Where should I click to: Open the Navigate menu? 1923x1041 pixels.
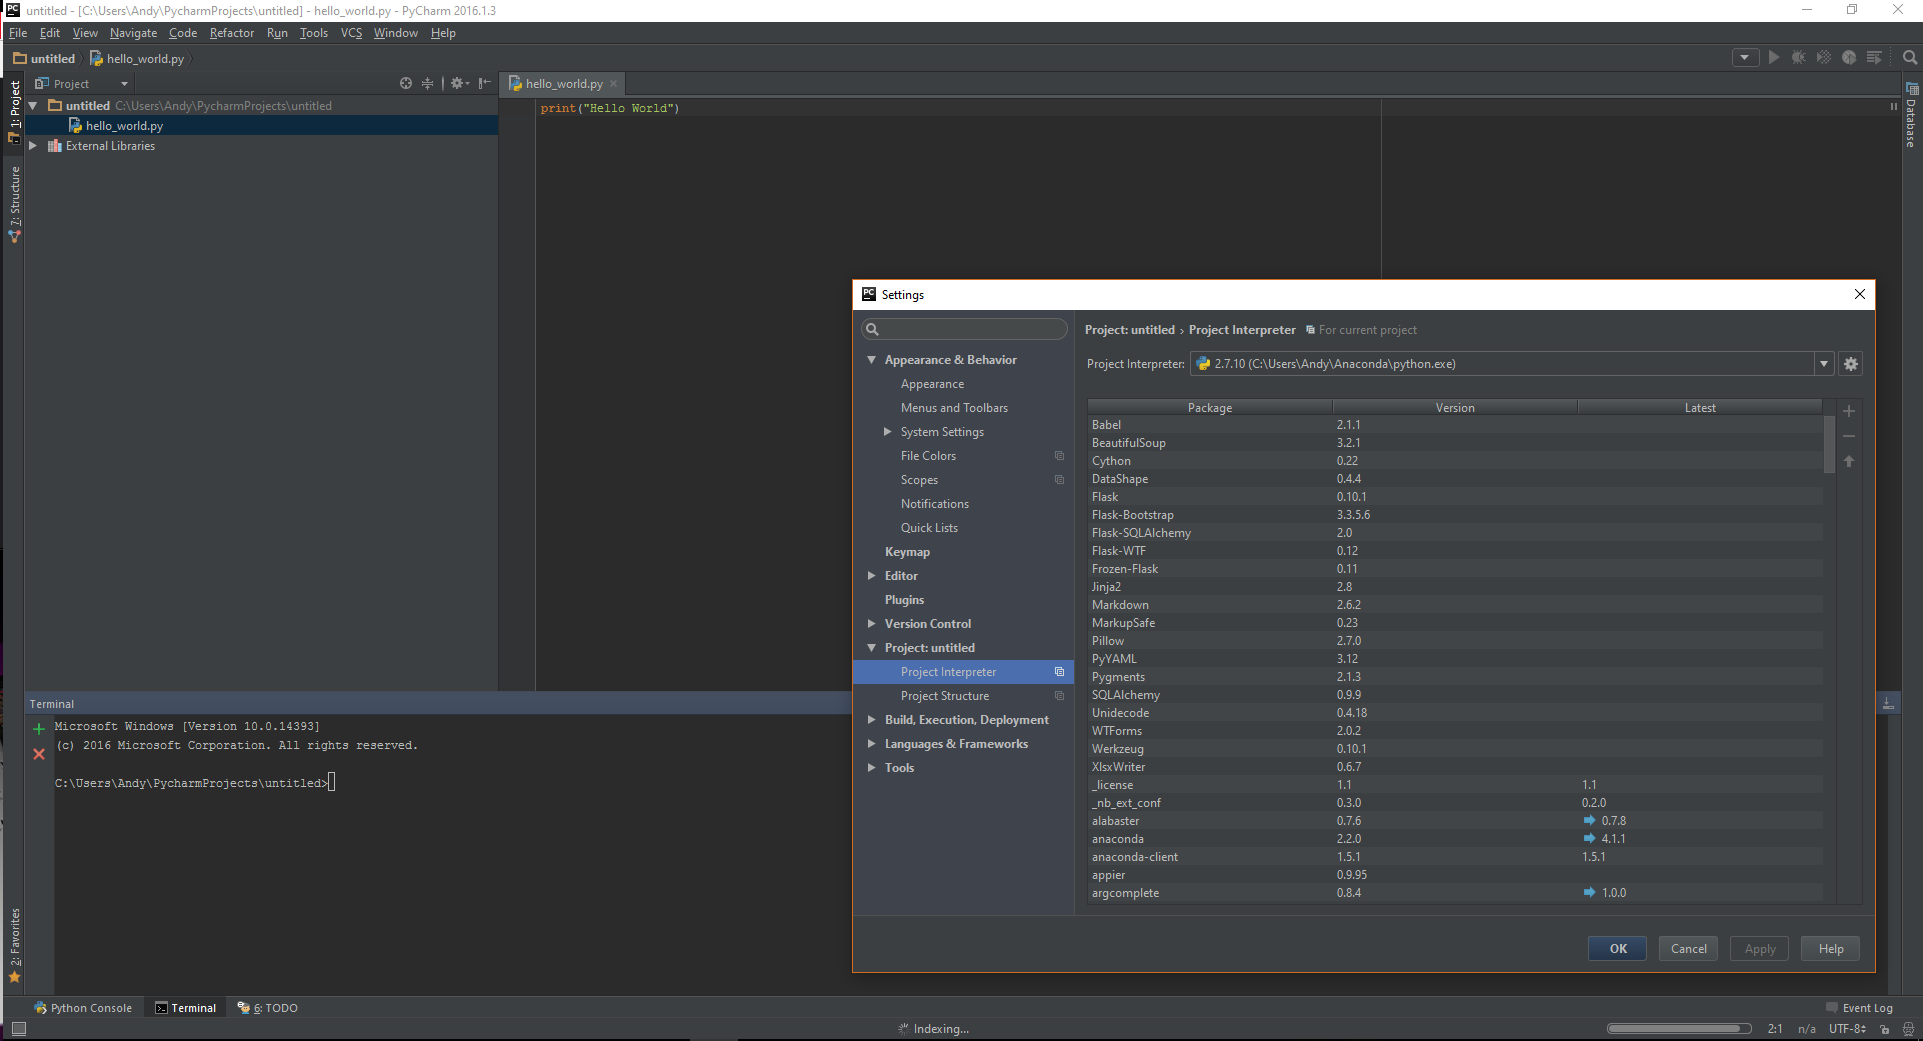133,33
